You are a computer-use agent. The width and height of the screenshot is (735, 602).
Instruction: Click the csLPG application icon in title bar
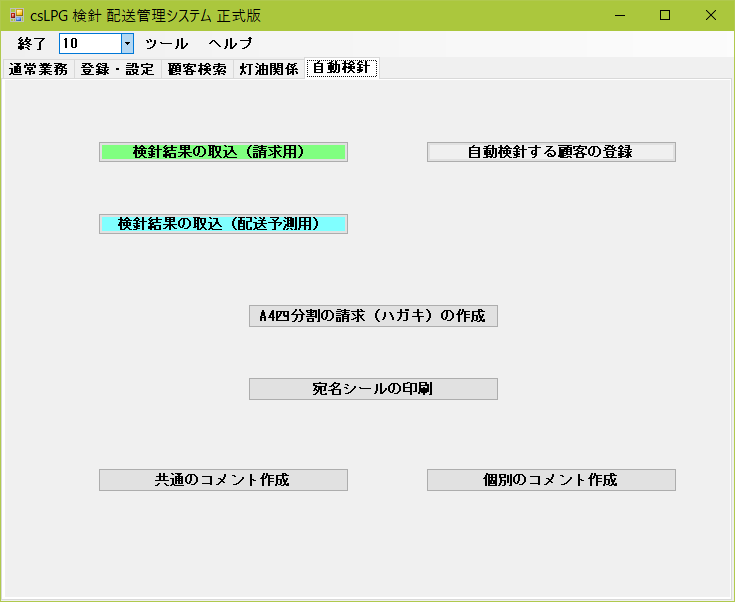pyautogui.click(x=17, y=15)
